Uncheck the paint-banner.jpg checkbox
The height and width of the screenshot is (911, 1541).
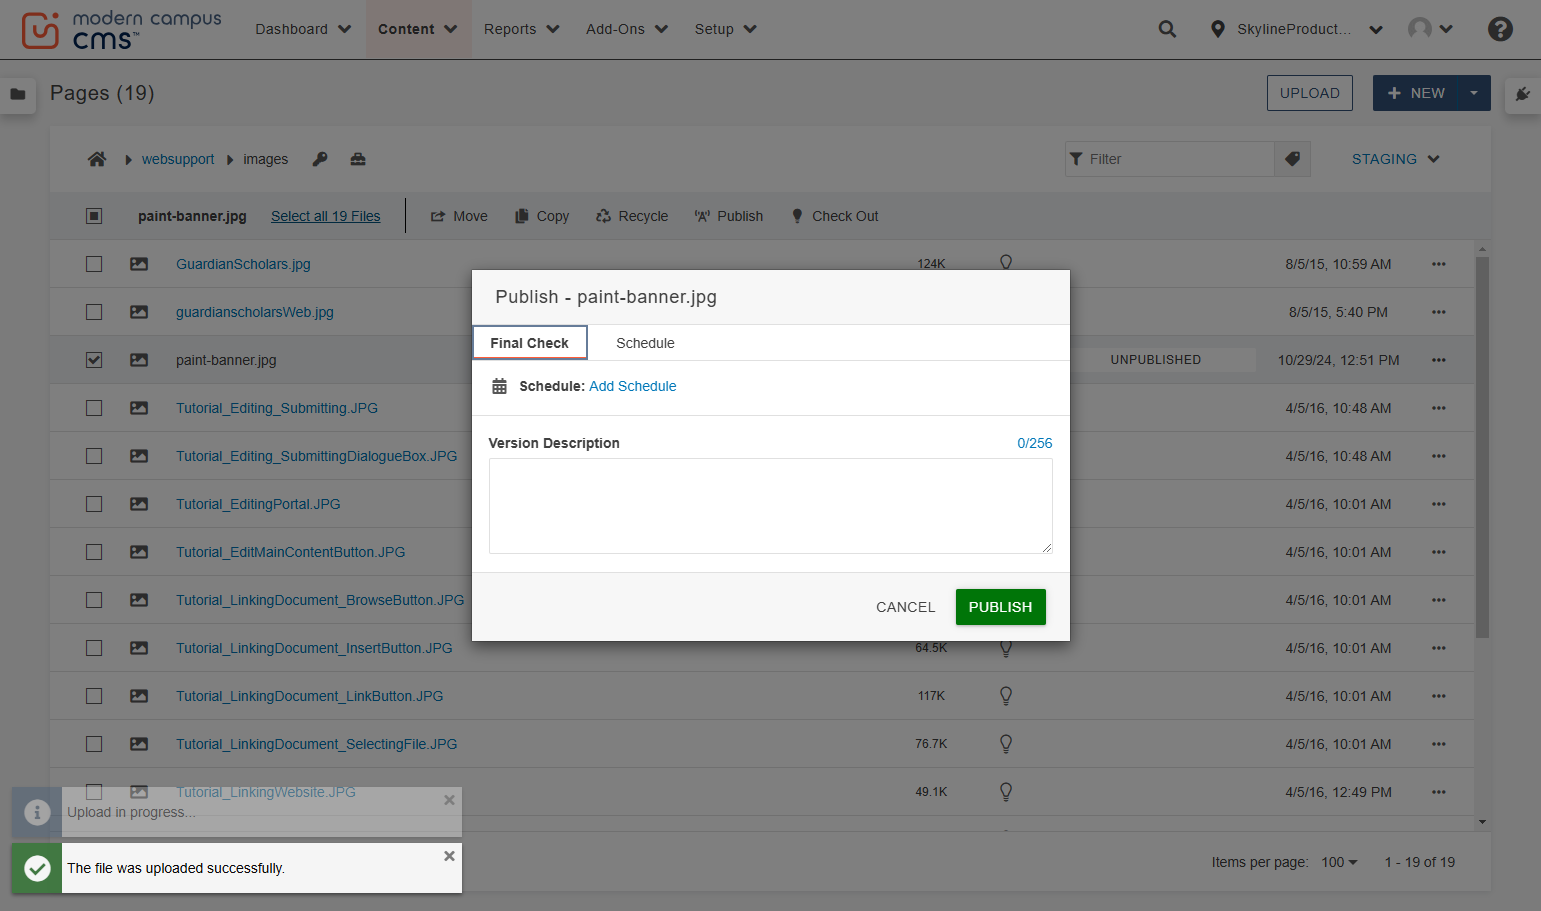click(x=94, y=360)
